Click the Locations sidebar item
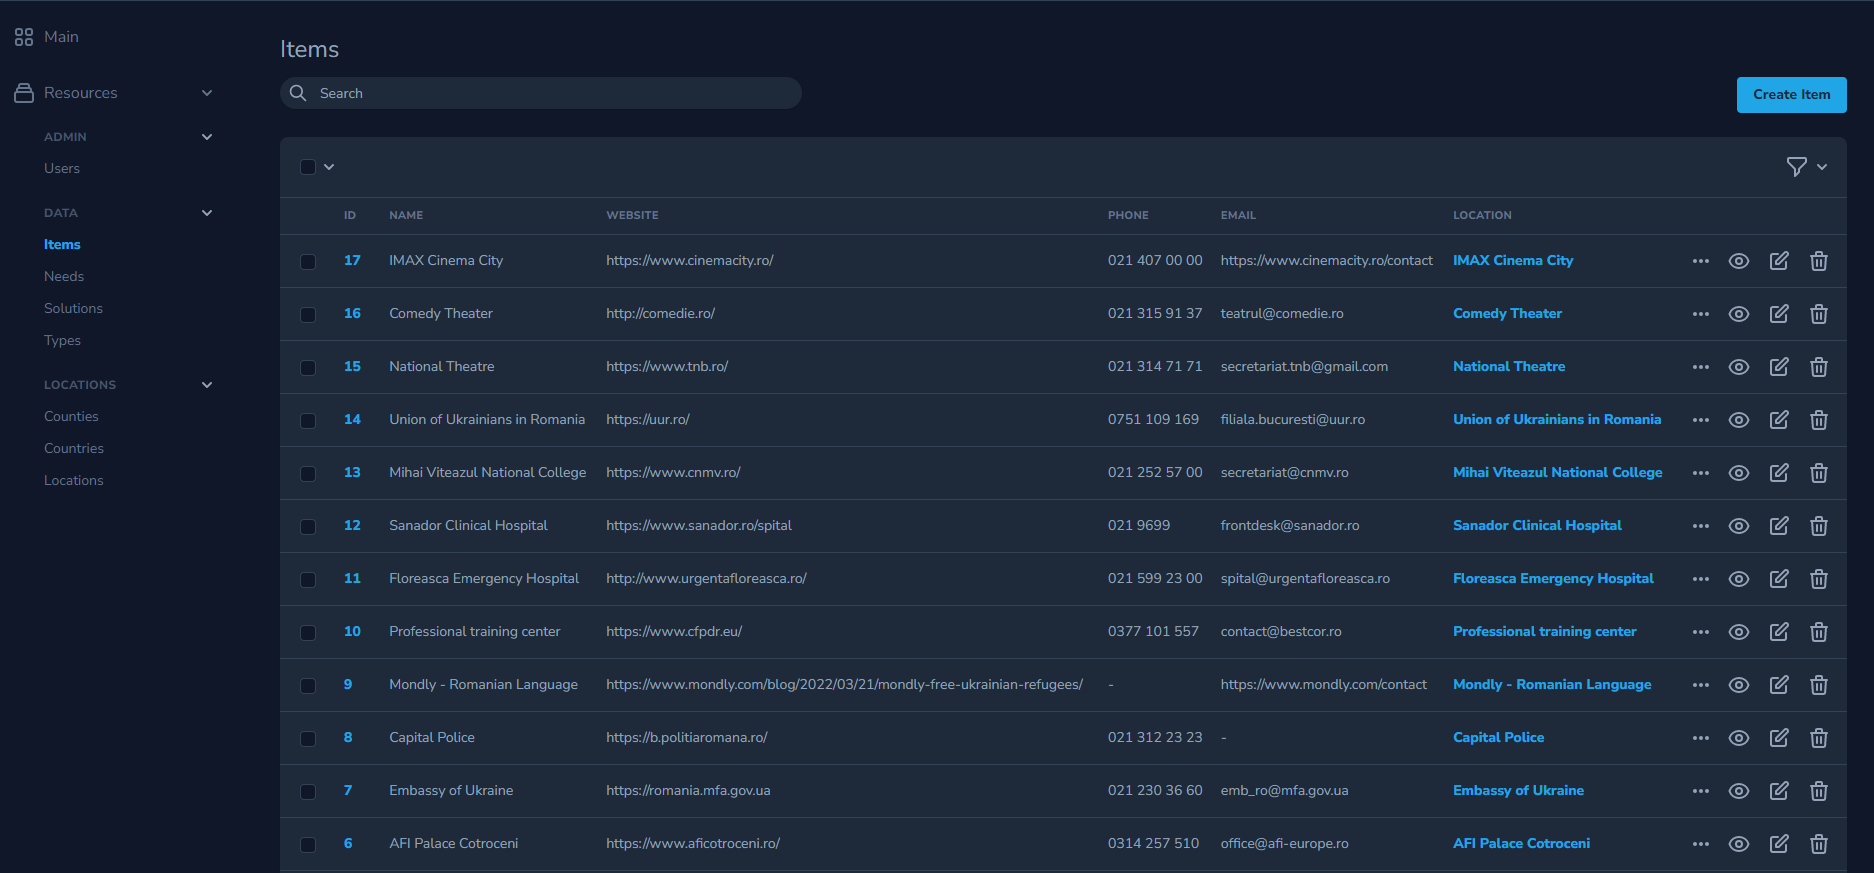This screenshot has height=873, width=1874. click(74, 480)
